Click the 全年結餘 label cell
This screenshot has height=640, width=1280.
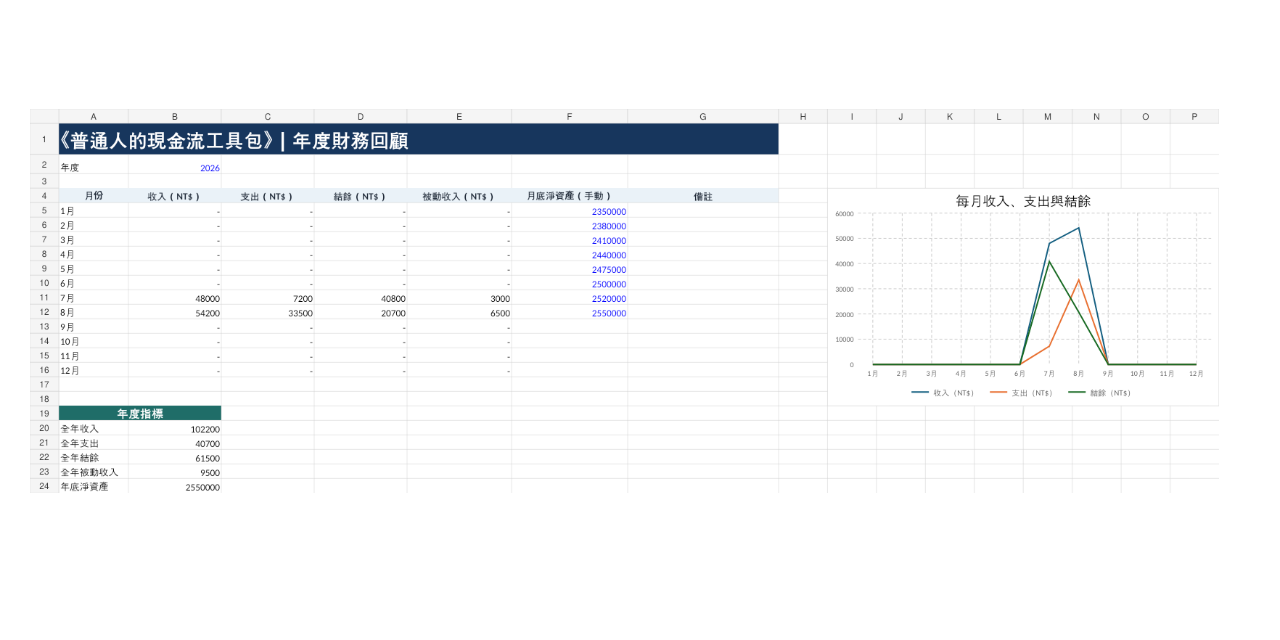click(x=94, y=458)
